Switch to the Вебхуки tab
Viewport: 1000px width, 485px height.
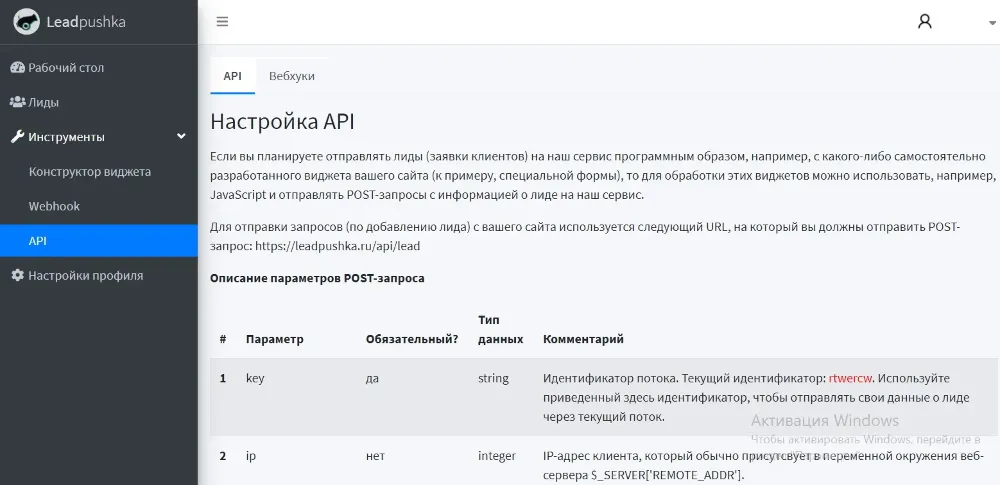click(x=291, y=76)
